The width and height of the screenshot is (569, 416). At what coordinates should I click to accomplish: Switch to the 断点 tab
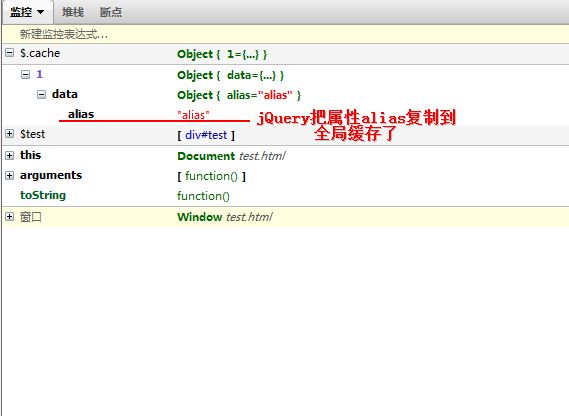click(x=111, y=12)
